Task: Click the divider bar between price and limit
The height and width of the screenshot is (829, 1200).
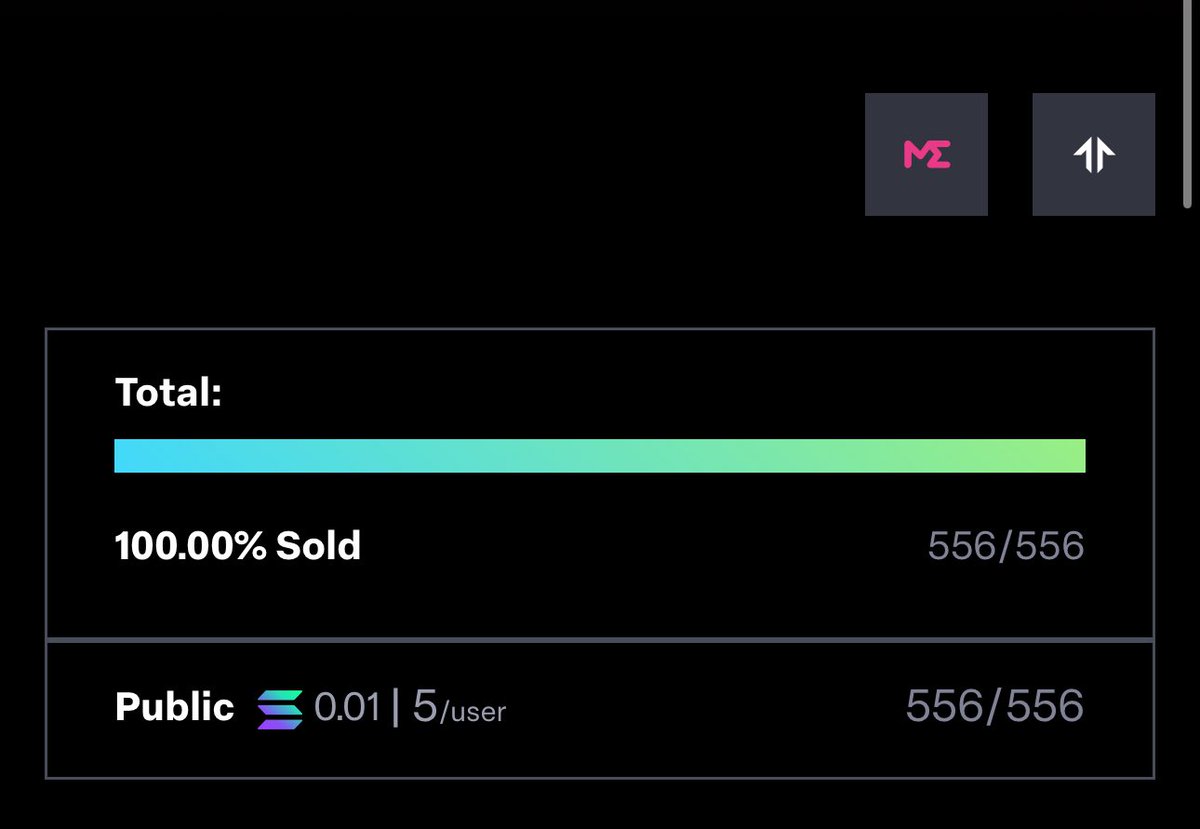Action: coord(396,708)
